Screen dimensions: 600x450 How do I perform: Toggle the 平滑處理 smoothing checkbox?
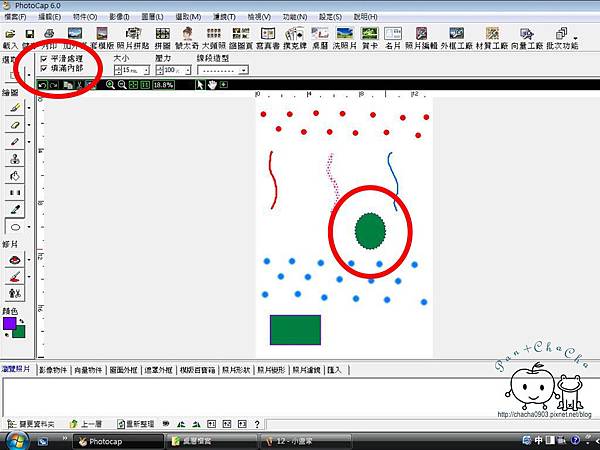coord(44,59)
